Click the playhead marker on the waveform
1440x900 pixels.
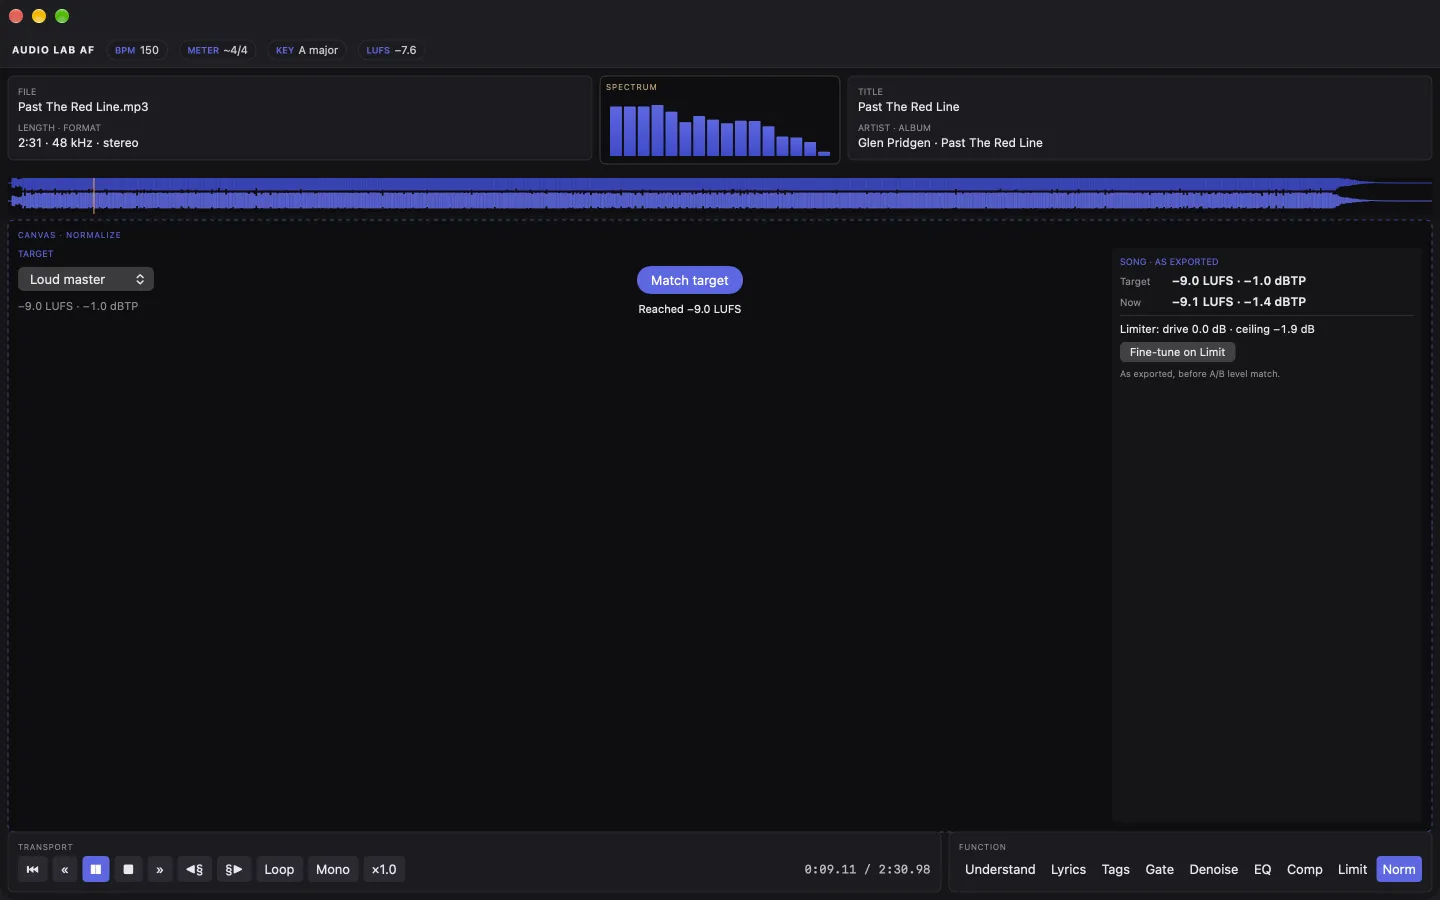coord(94,195)
